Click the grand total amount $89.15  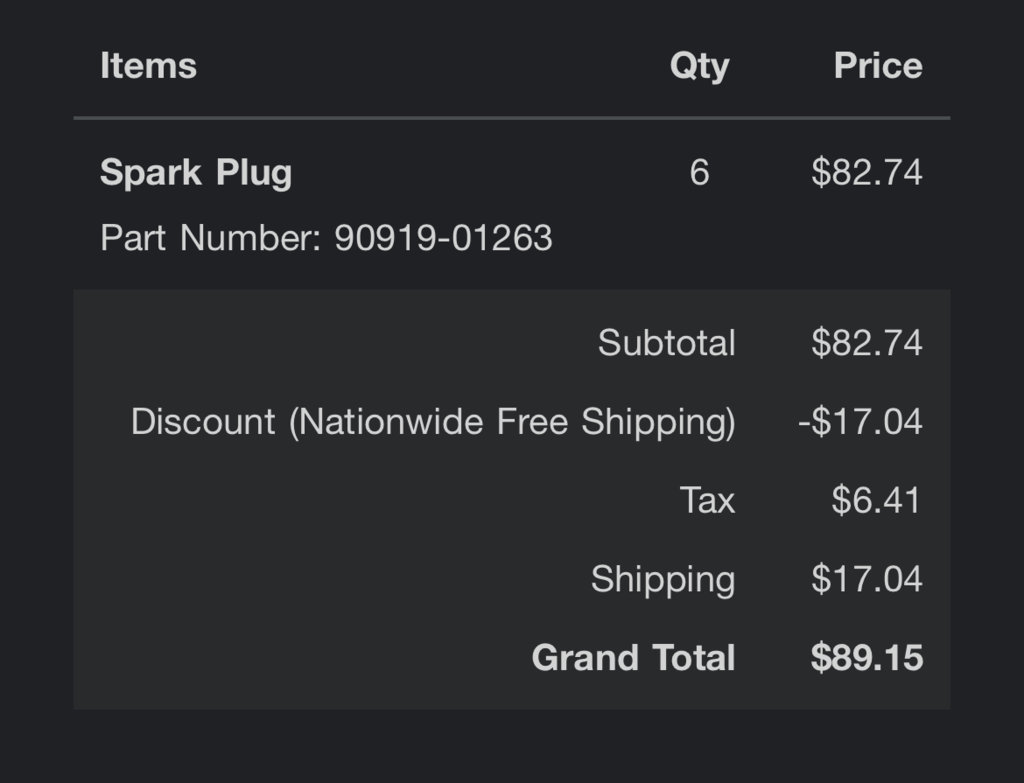pyautogui.click(x=867, y=658)
